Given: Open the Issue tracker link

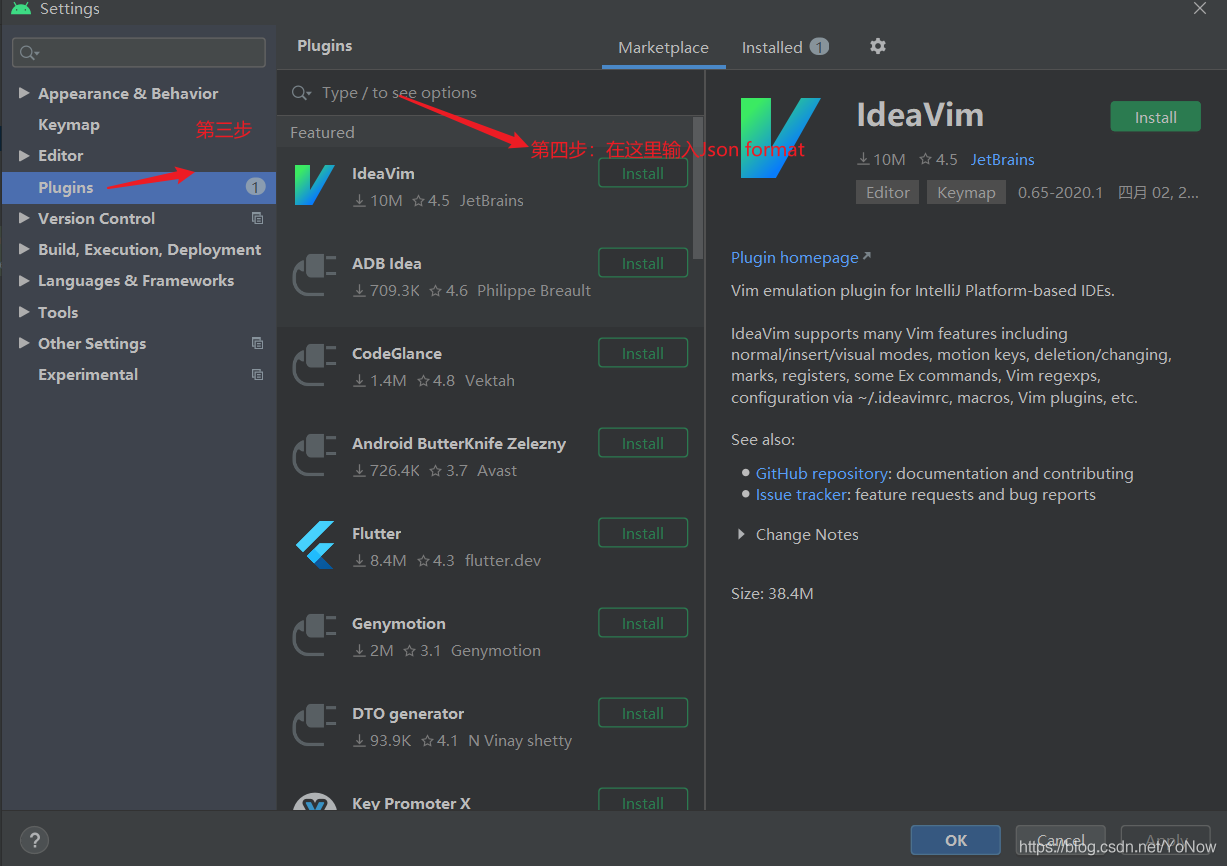Looking at the screenshot, I should tap(801, 494).
